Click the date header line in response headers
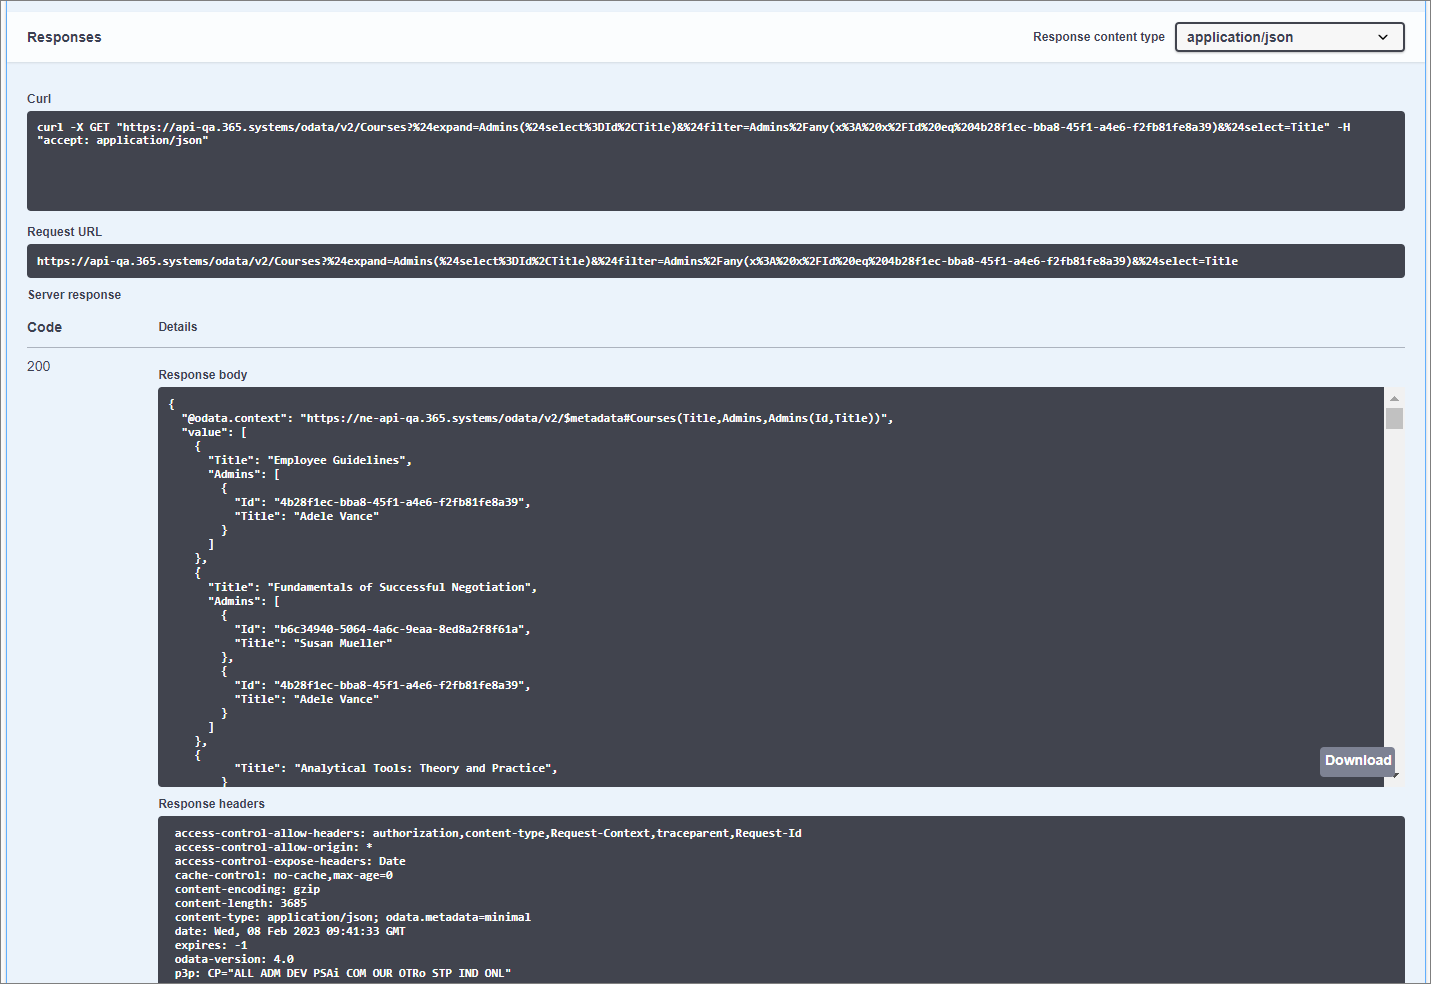The width and height of the screenshot is (1431, 984). coord(290,931)
